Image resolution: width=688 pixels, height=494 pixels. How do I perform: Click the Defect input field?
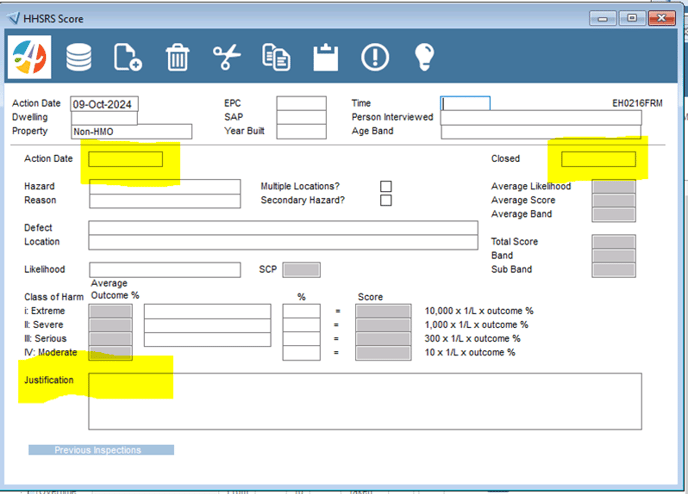283,228
